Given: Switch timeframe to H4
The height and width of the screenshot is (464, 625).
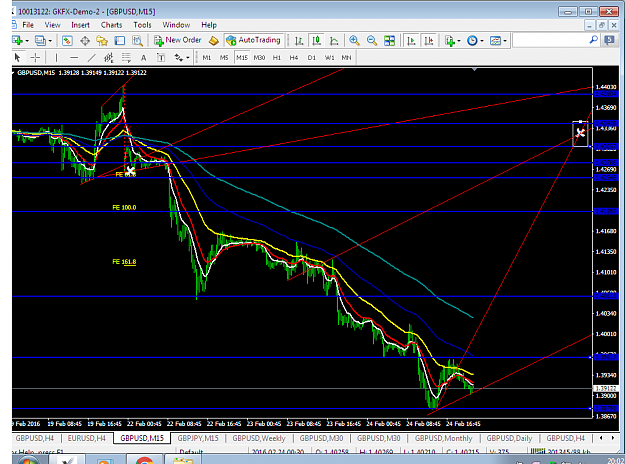Looking at the screenshot, I should [x=294, y=58].
